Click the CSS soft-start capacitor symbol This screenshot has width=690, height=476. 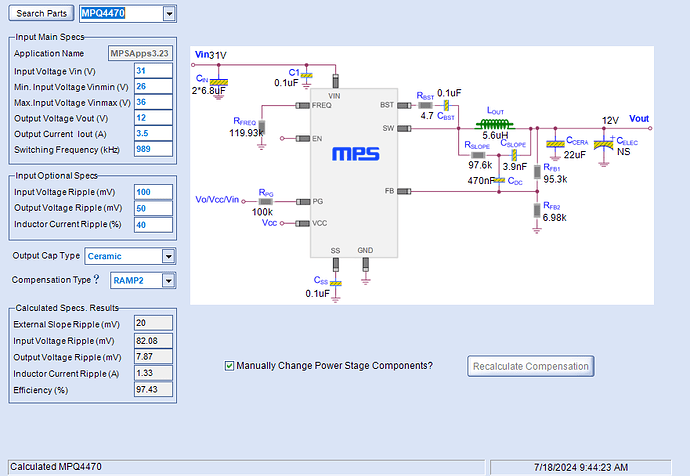pos(335,283)
